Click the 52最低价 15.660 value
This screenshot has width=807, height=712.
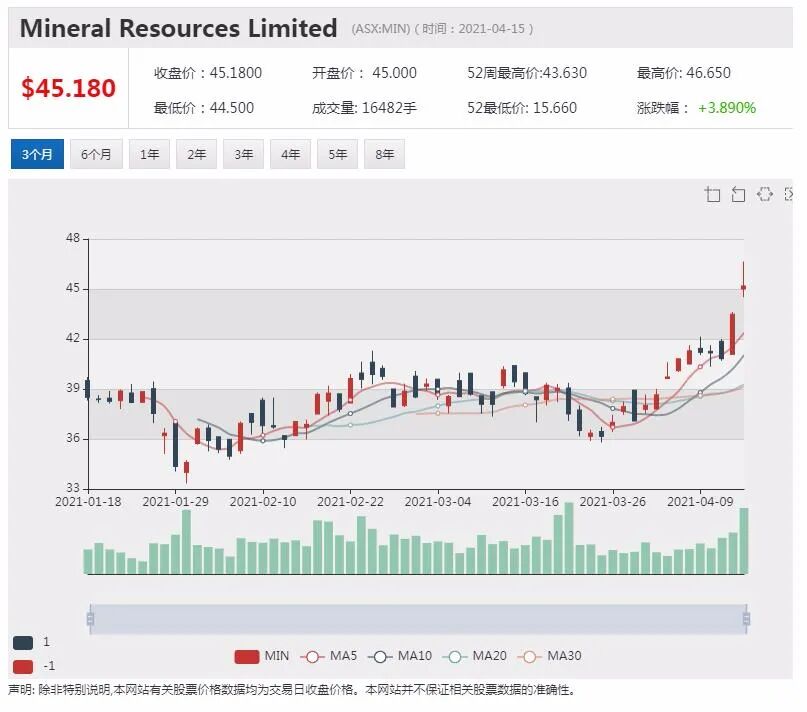point(555,108)
